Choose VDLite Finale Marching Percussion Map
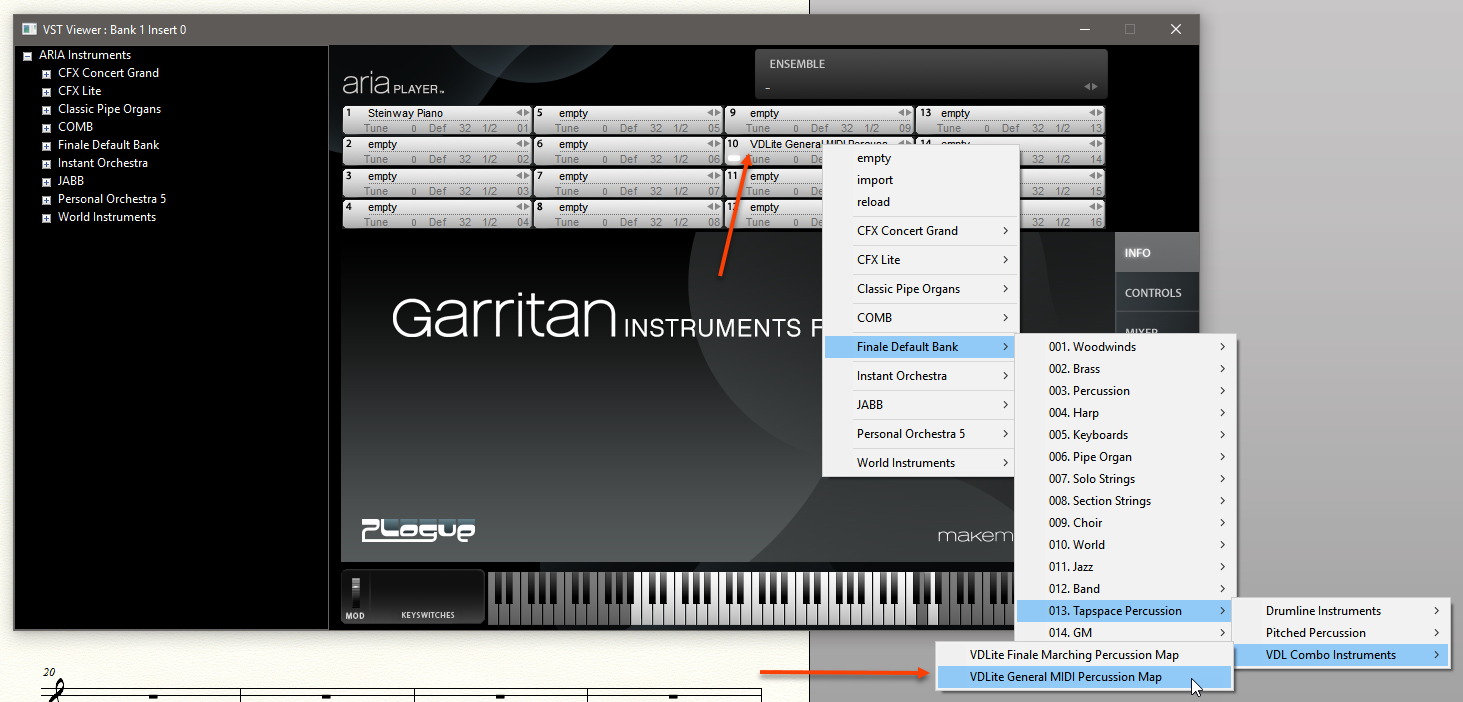Screen dimensions: 1463x702 pyautogui.click(x=1073, y=655)
